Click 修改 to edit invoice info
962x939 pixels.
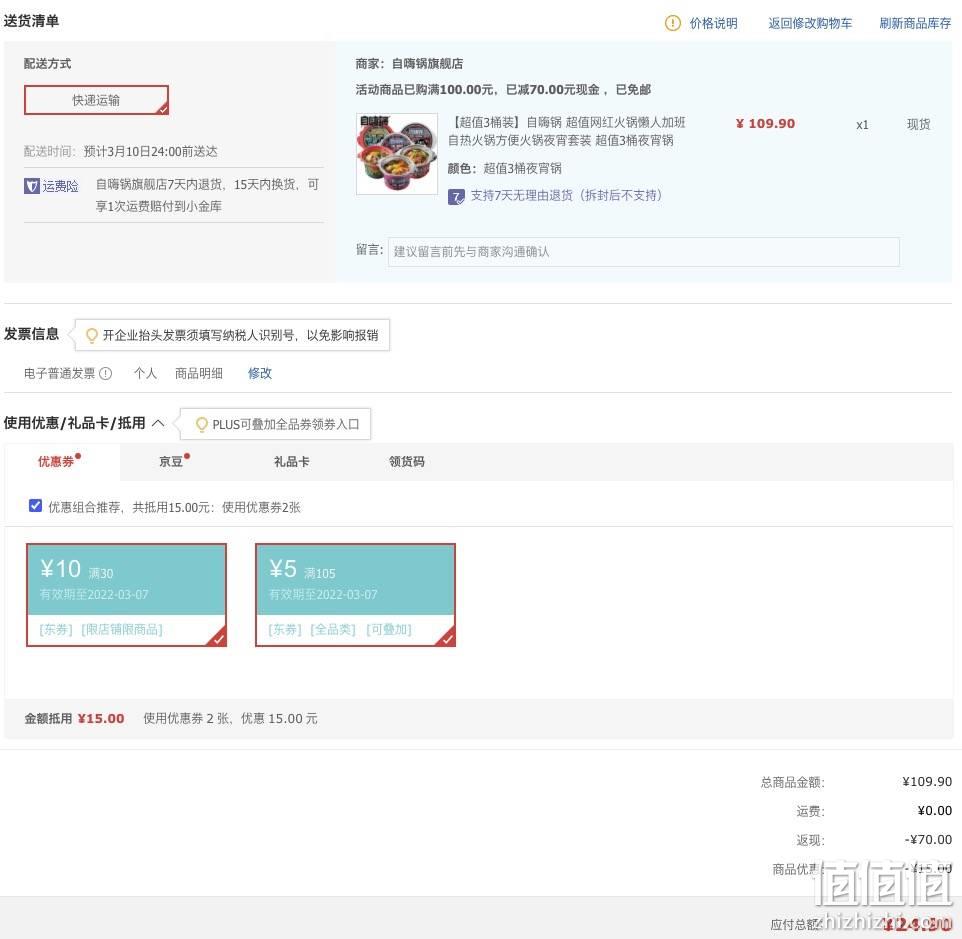pos(260,374)
